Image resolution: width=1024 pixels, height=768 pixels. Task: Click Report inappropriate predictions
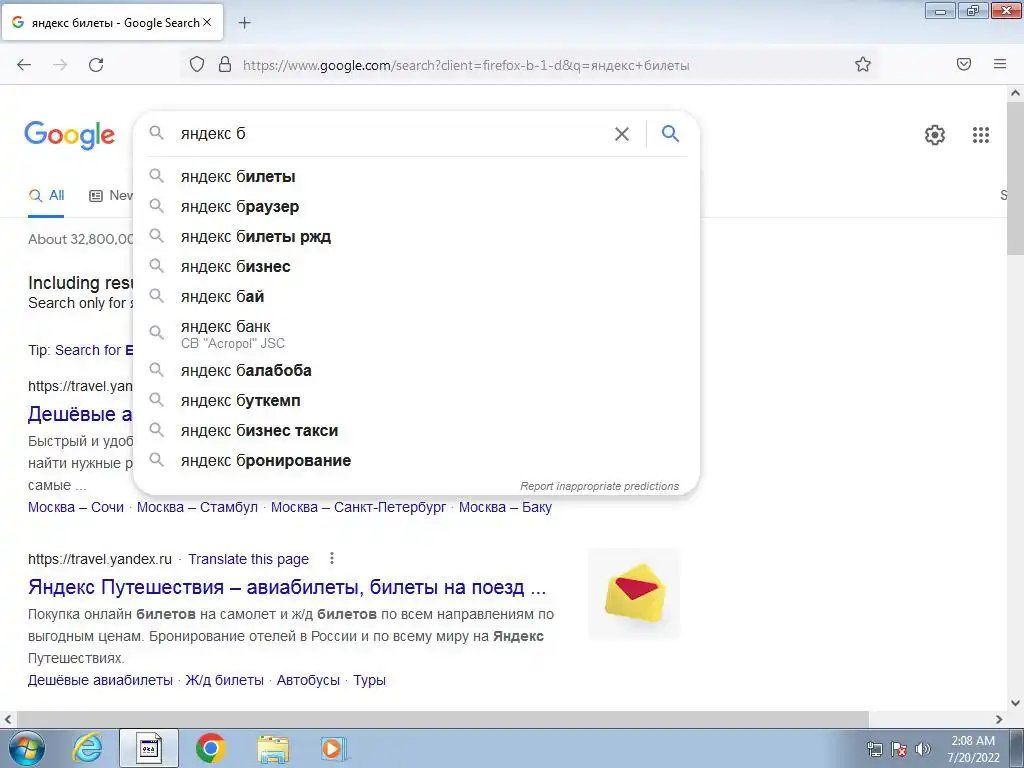click(x=599, y=486)
